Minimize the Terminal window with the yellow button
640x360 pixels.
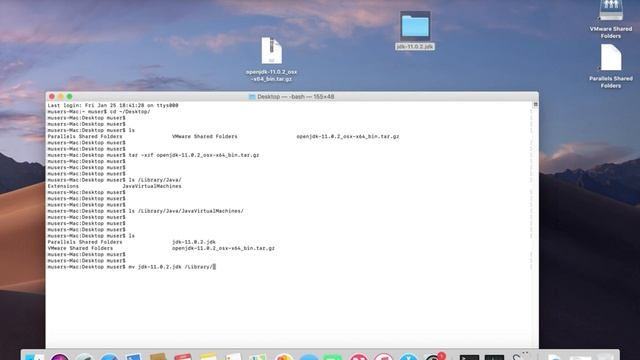61,97
